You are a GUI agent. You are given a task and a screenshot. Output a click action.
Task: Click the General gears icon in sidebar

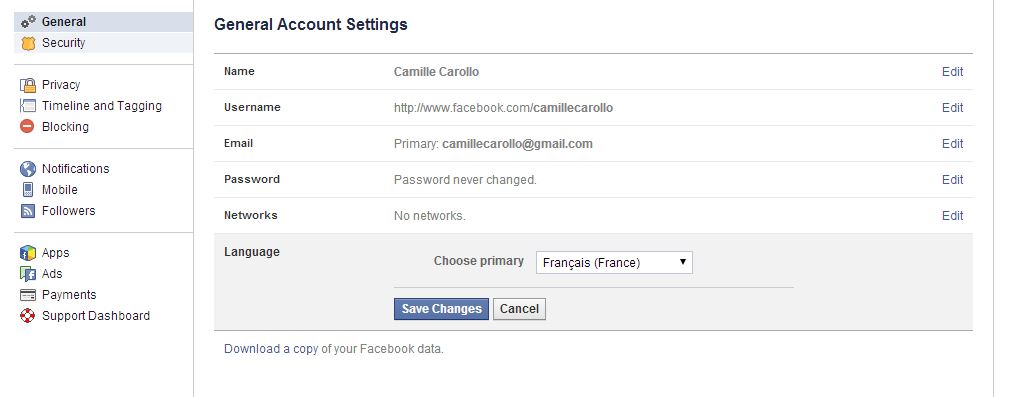(x=28, y=22)
